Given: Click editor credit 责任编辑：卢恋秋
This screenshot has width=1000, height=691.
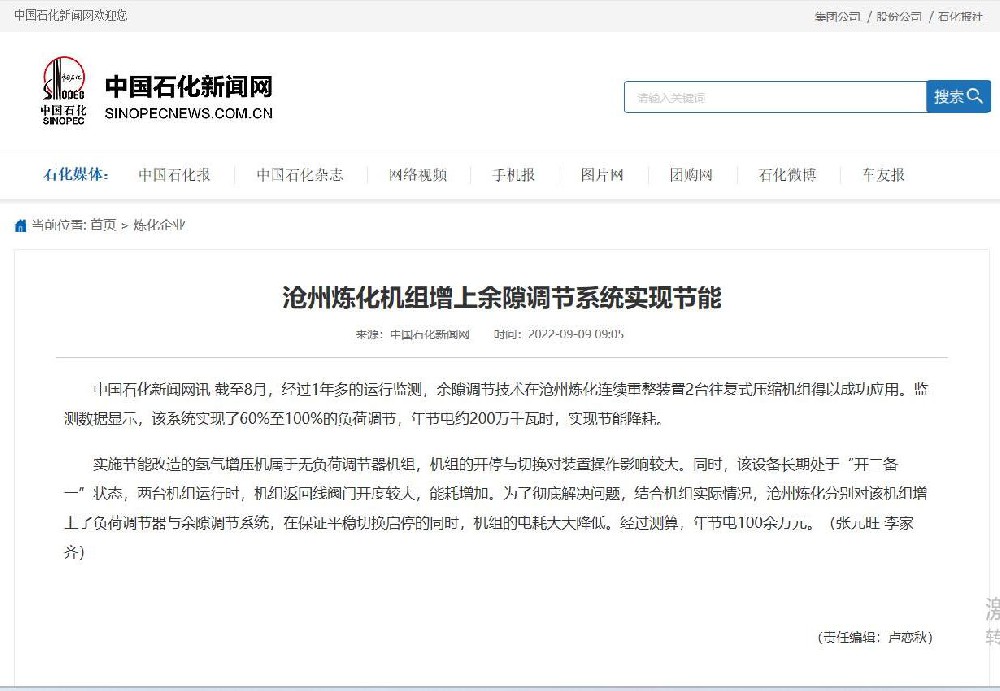Looking at the screenshot, I should click(875, 637).
